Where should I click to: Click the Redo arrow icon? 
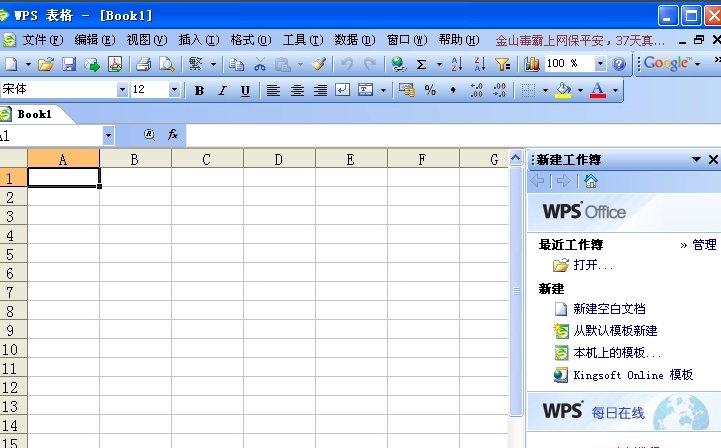pyautogui.click(x=370, y=64)
